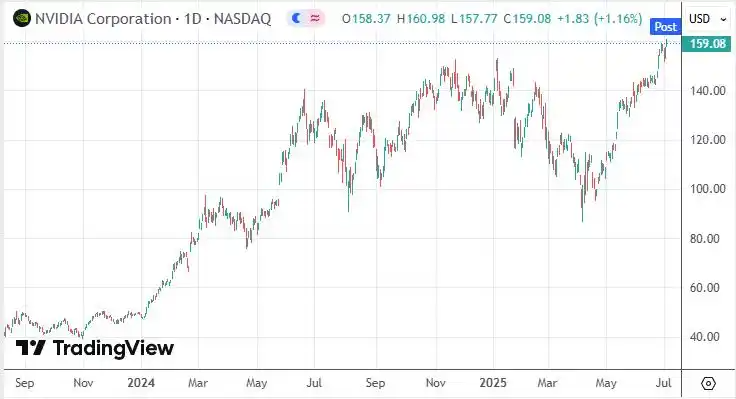Click the pink approximately-equal data indicator icon
This screenshot has height=399, width=736.
click(315, 18)
